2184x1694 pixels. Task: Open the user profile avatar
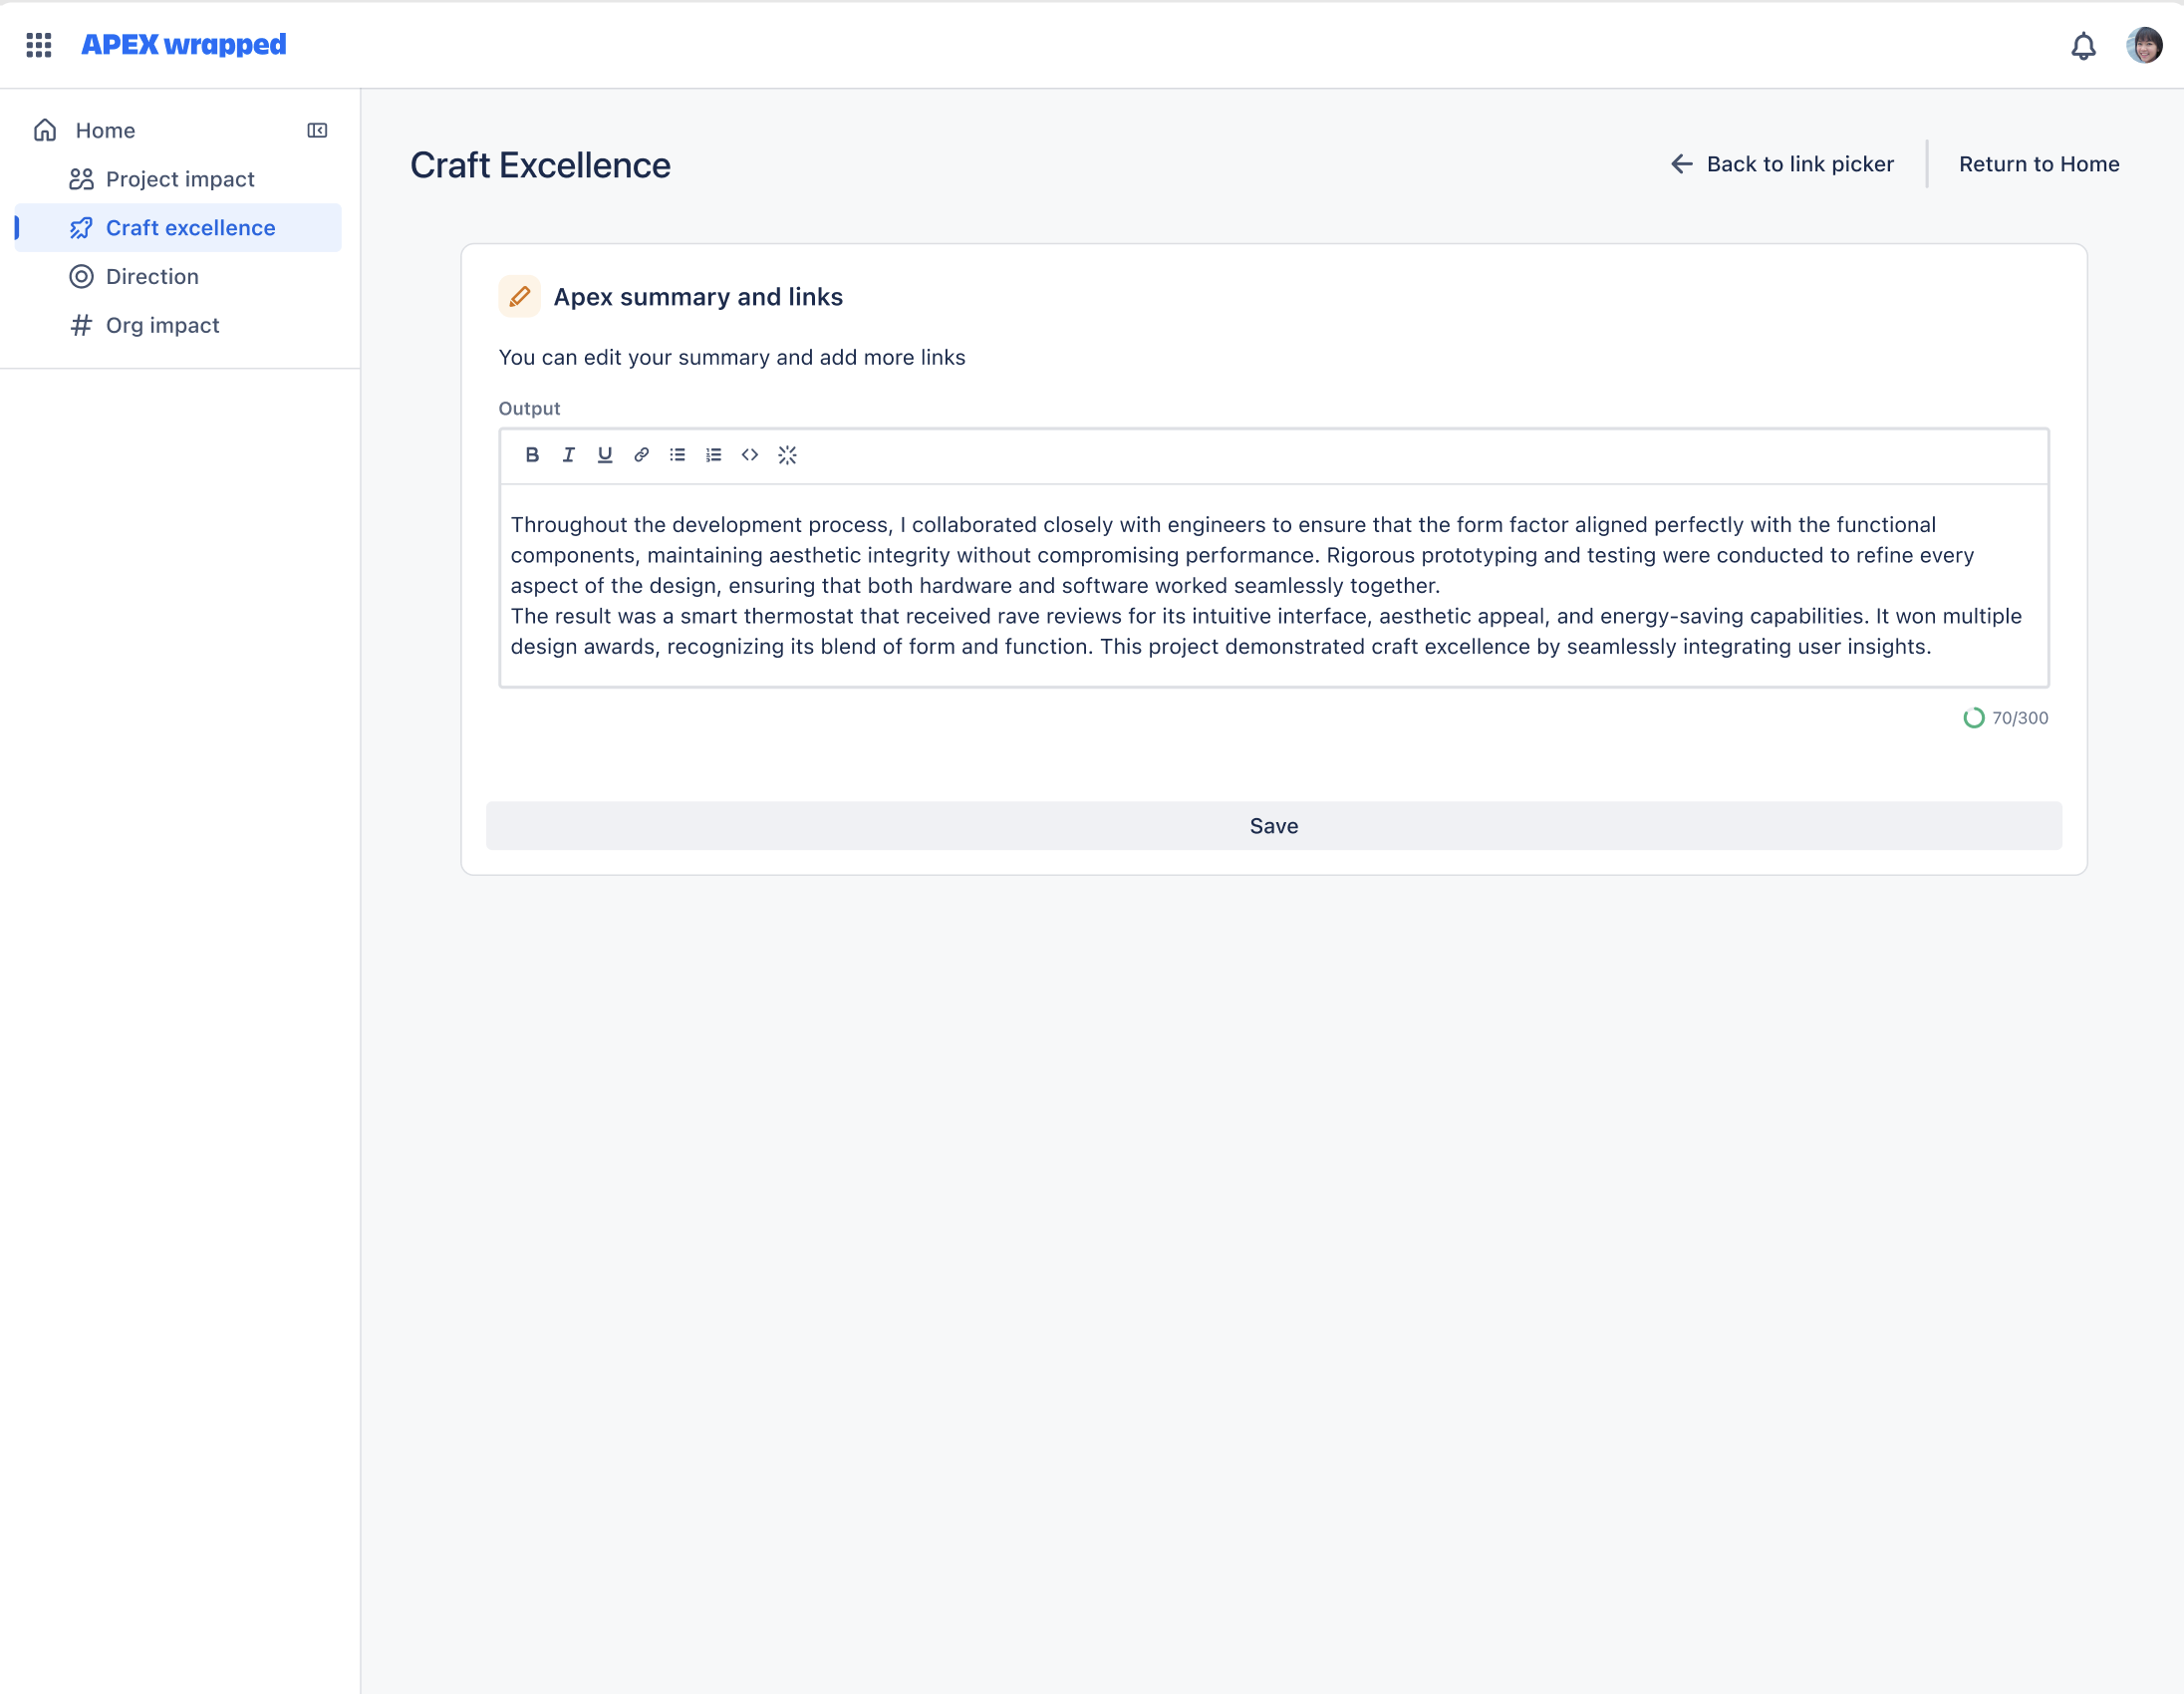coord(2143,46)
